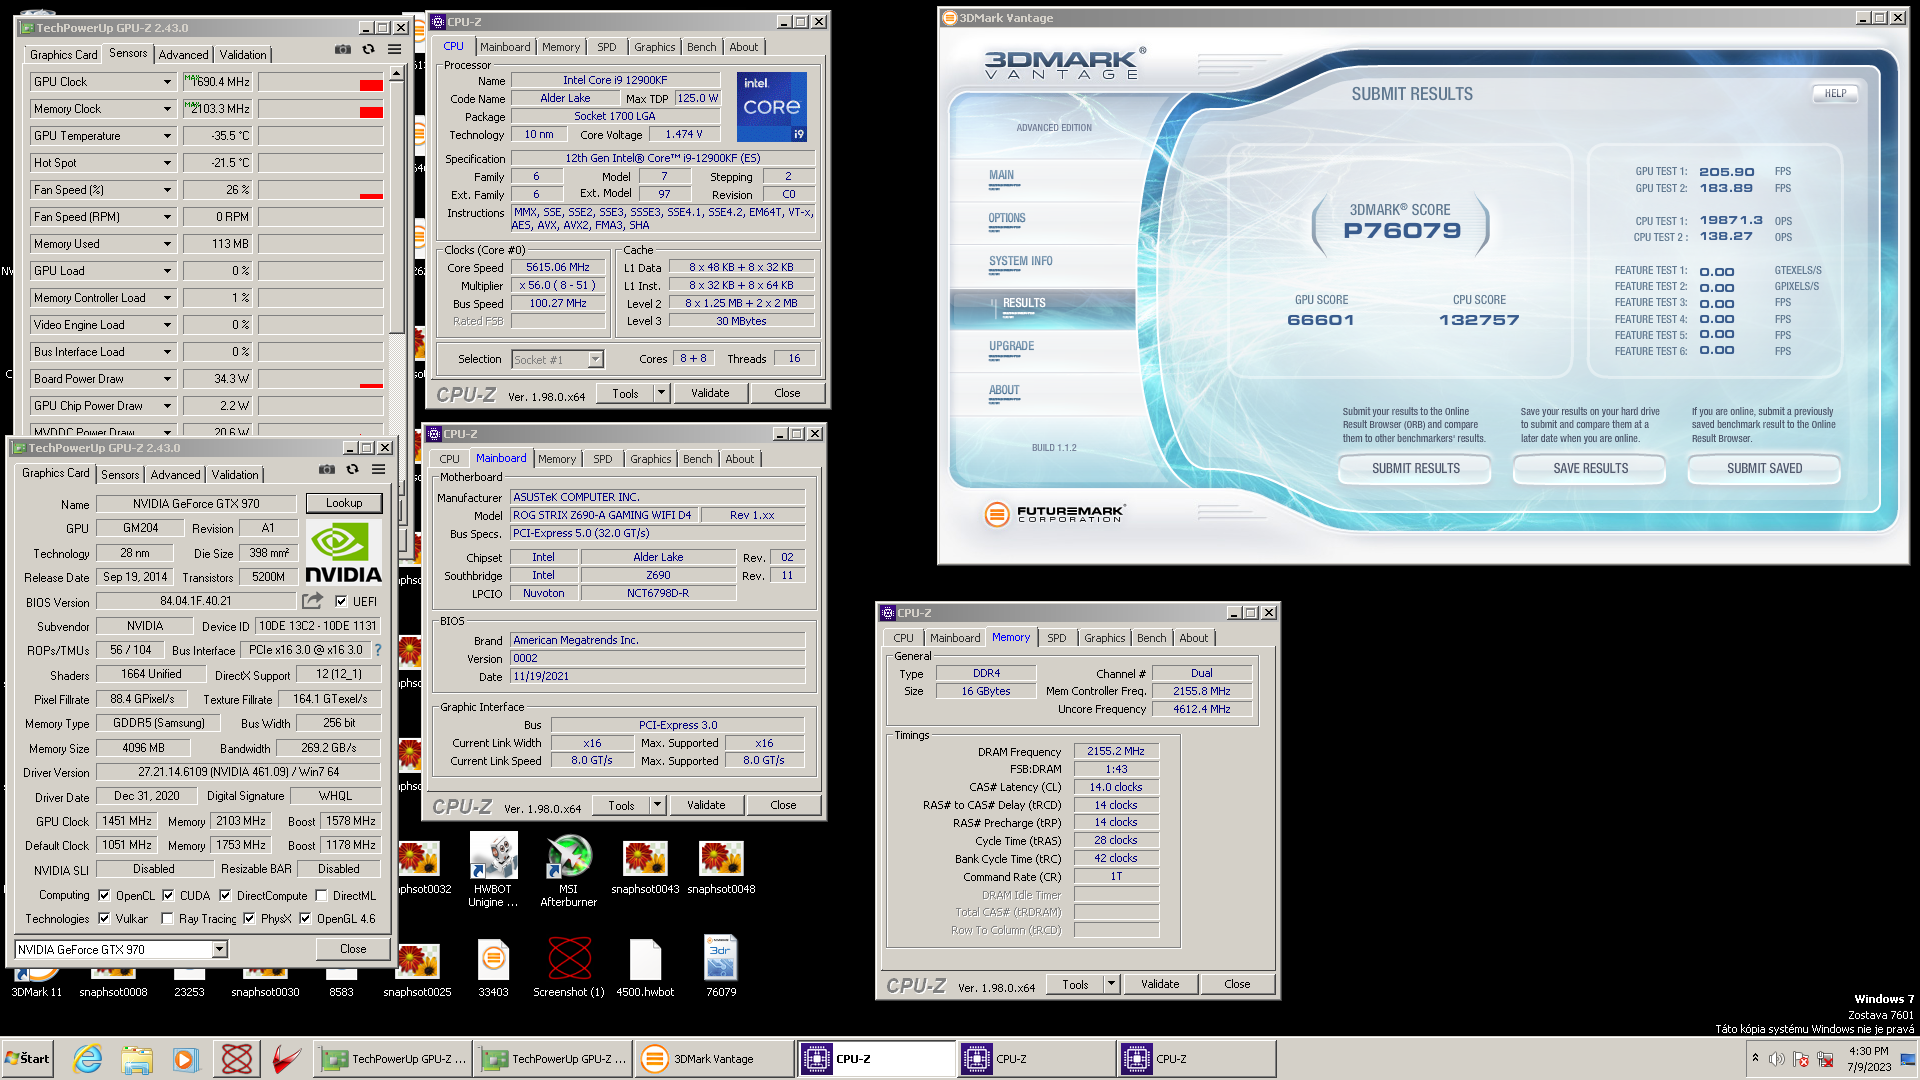The height and width of the screenshot is (1080, 1920).
Task: Click Validate in CPU-Z Memory window
Action: pyautogui.click(x=1160, y=984)
